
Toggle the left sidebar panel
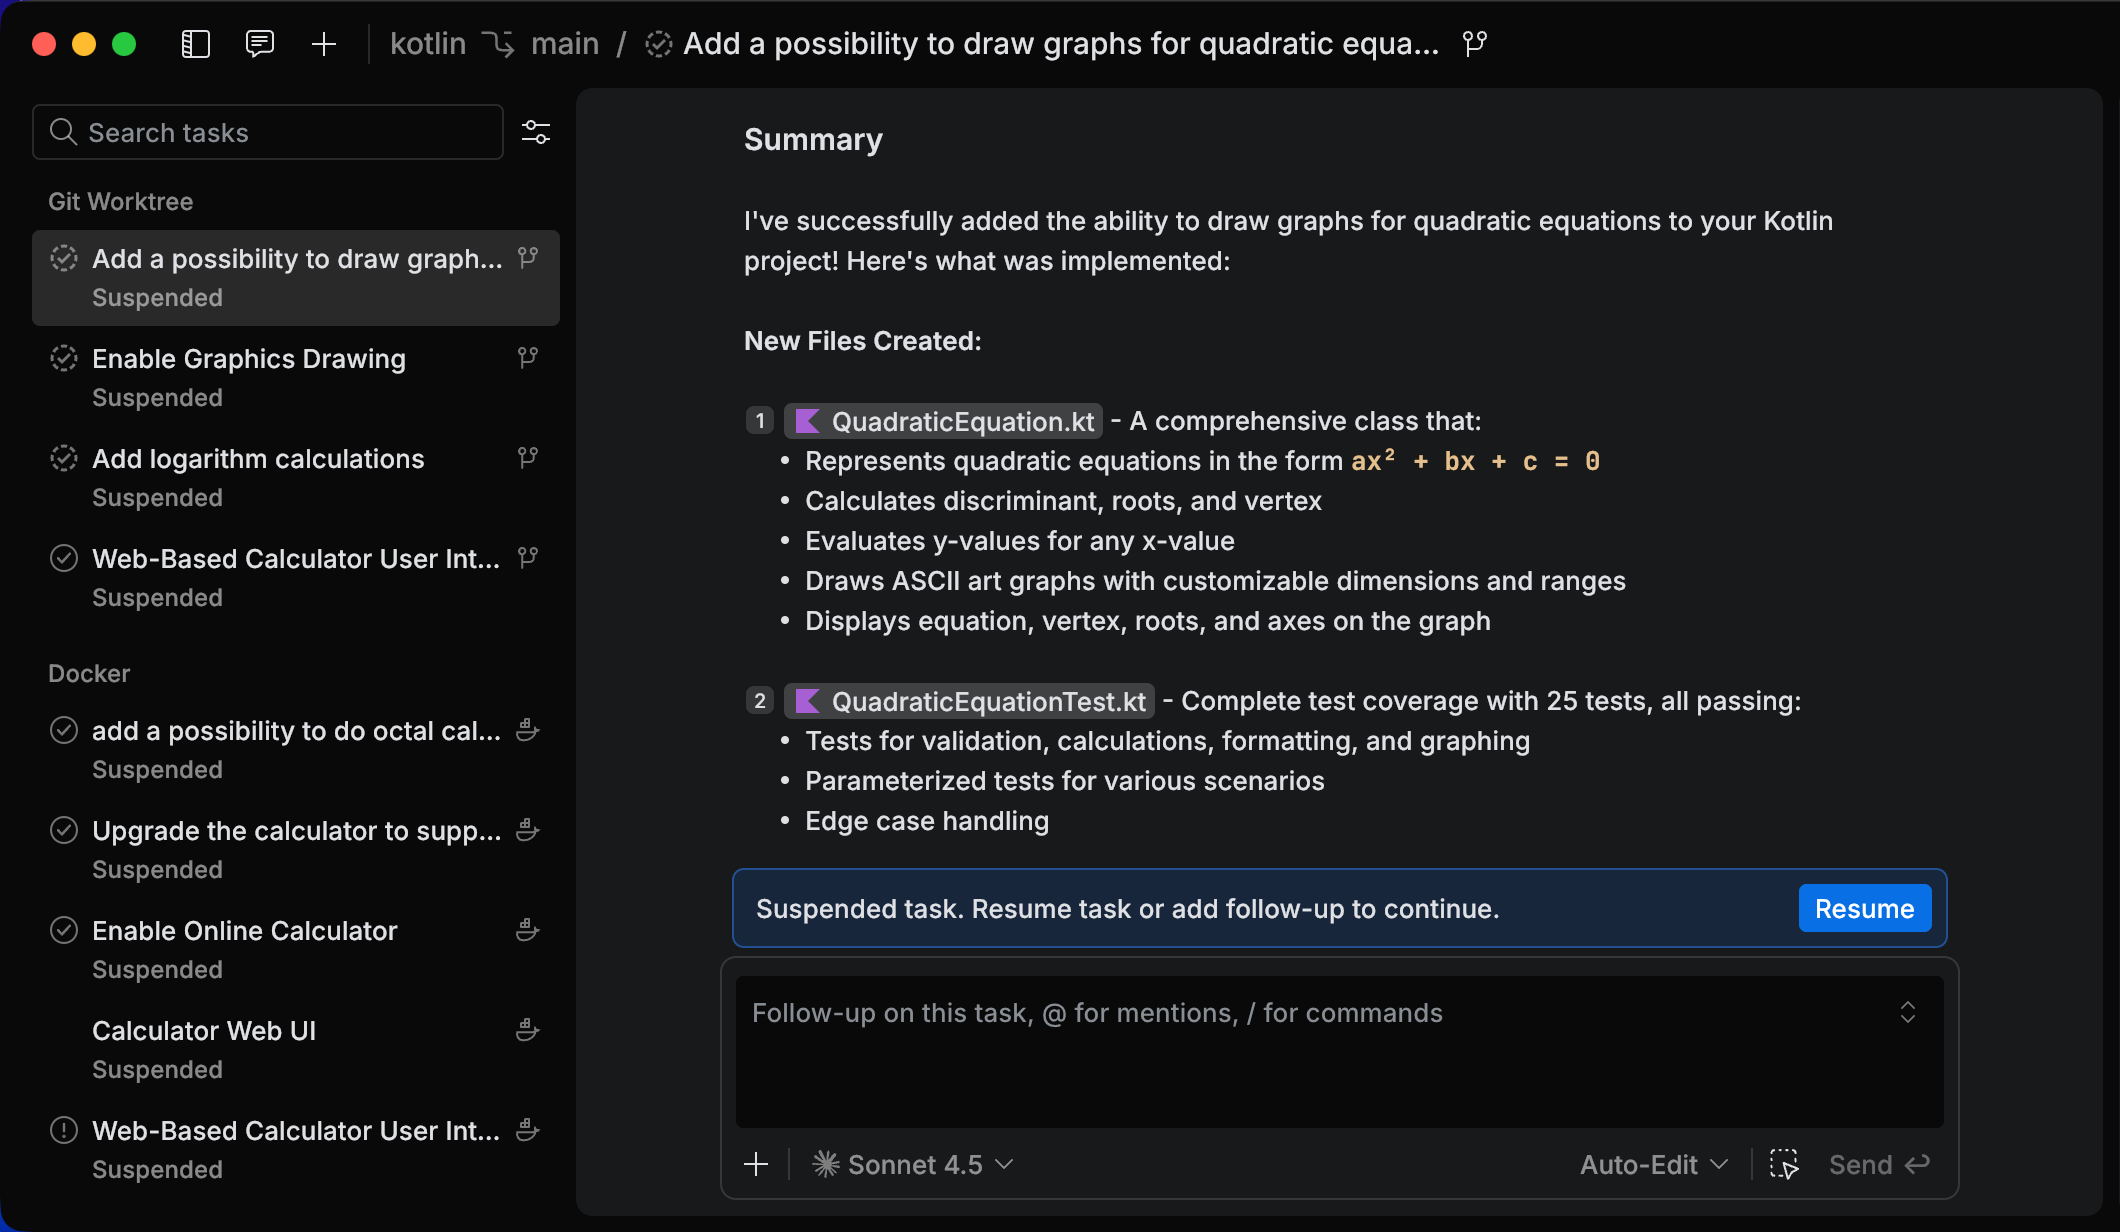coord(196,44)
